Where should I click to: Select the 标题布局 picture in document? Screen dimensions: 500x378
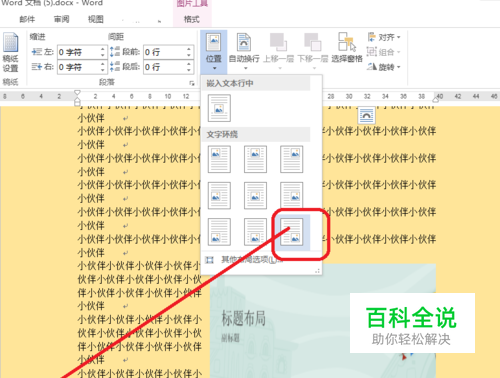[x=323, y=321]
